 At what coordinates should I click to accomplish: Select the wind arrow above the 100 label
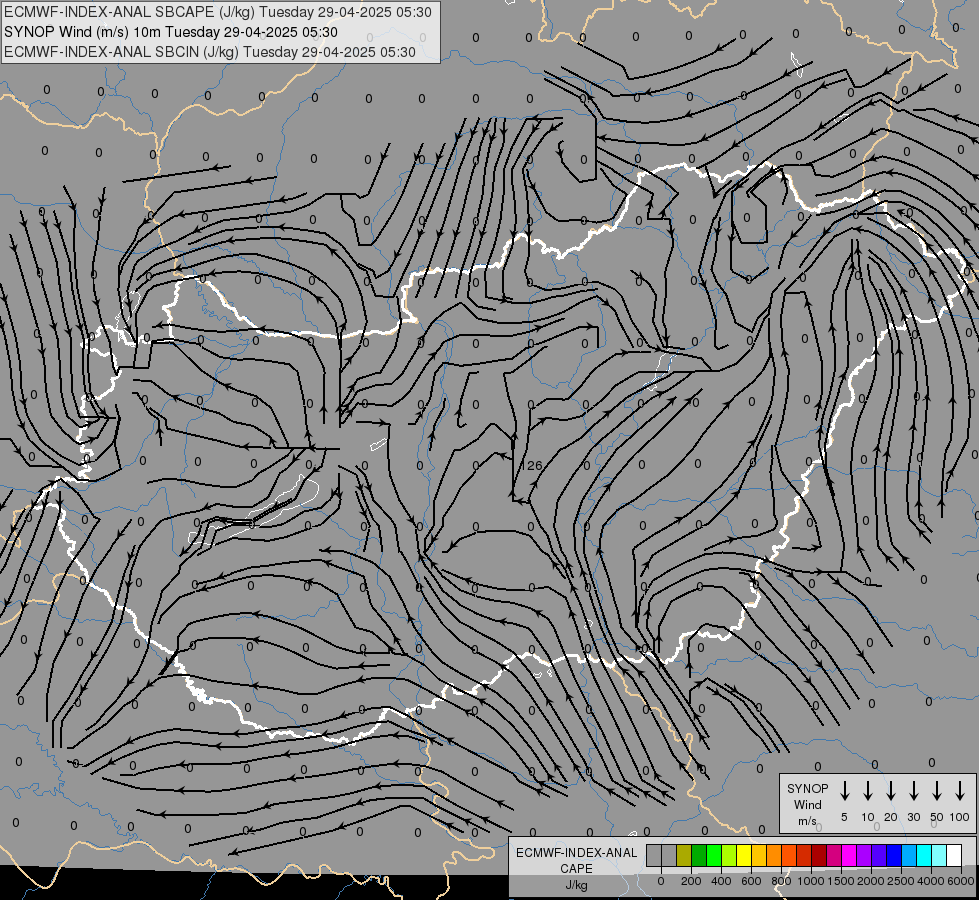click(x=960, y=791)
